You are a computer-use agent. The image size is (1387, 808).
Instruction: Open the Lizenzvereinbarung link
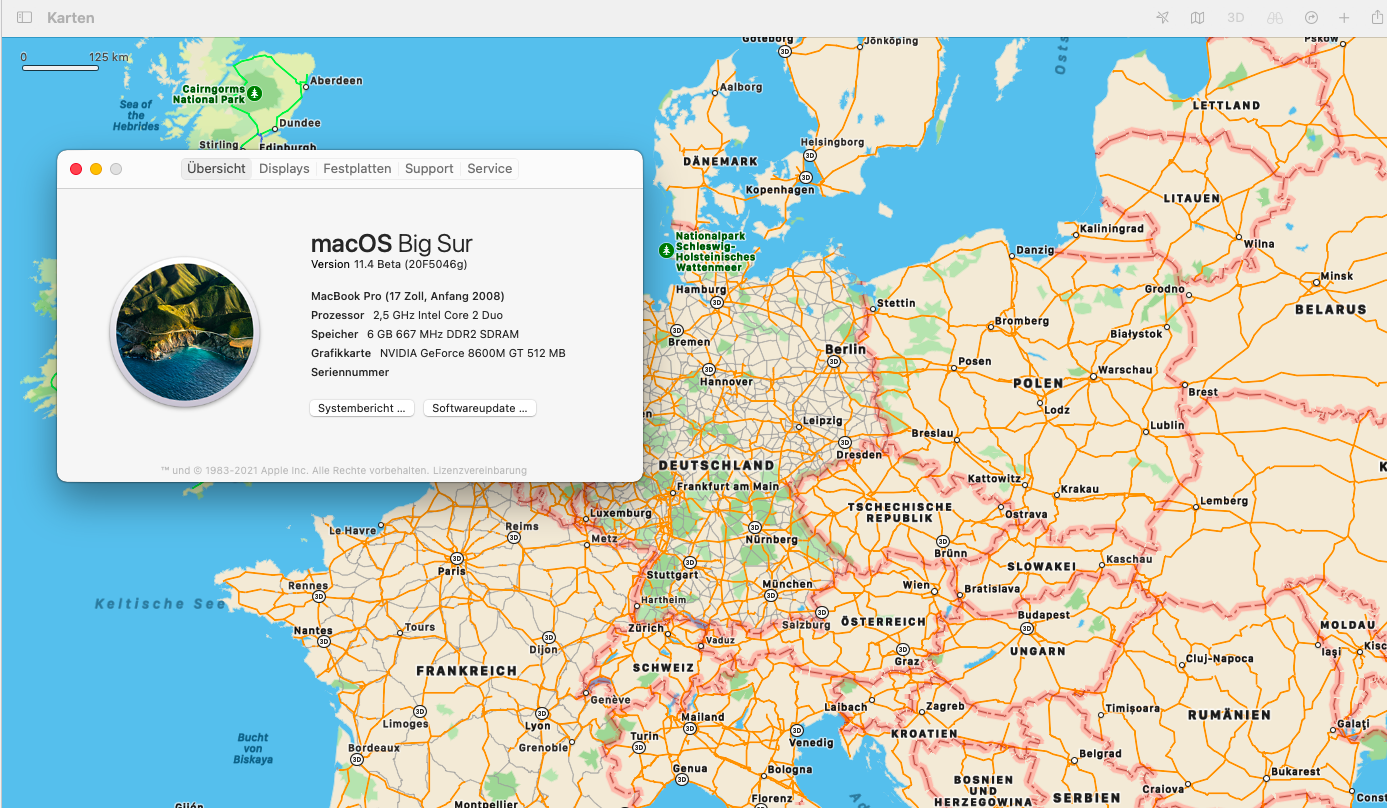[480, 471]
